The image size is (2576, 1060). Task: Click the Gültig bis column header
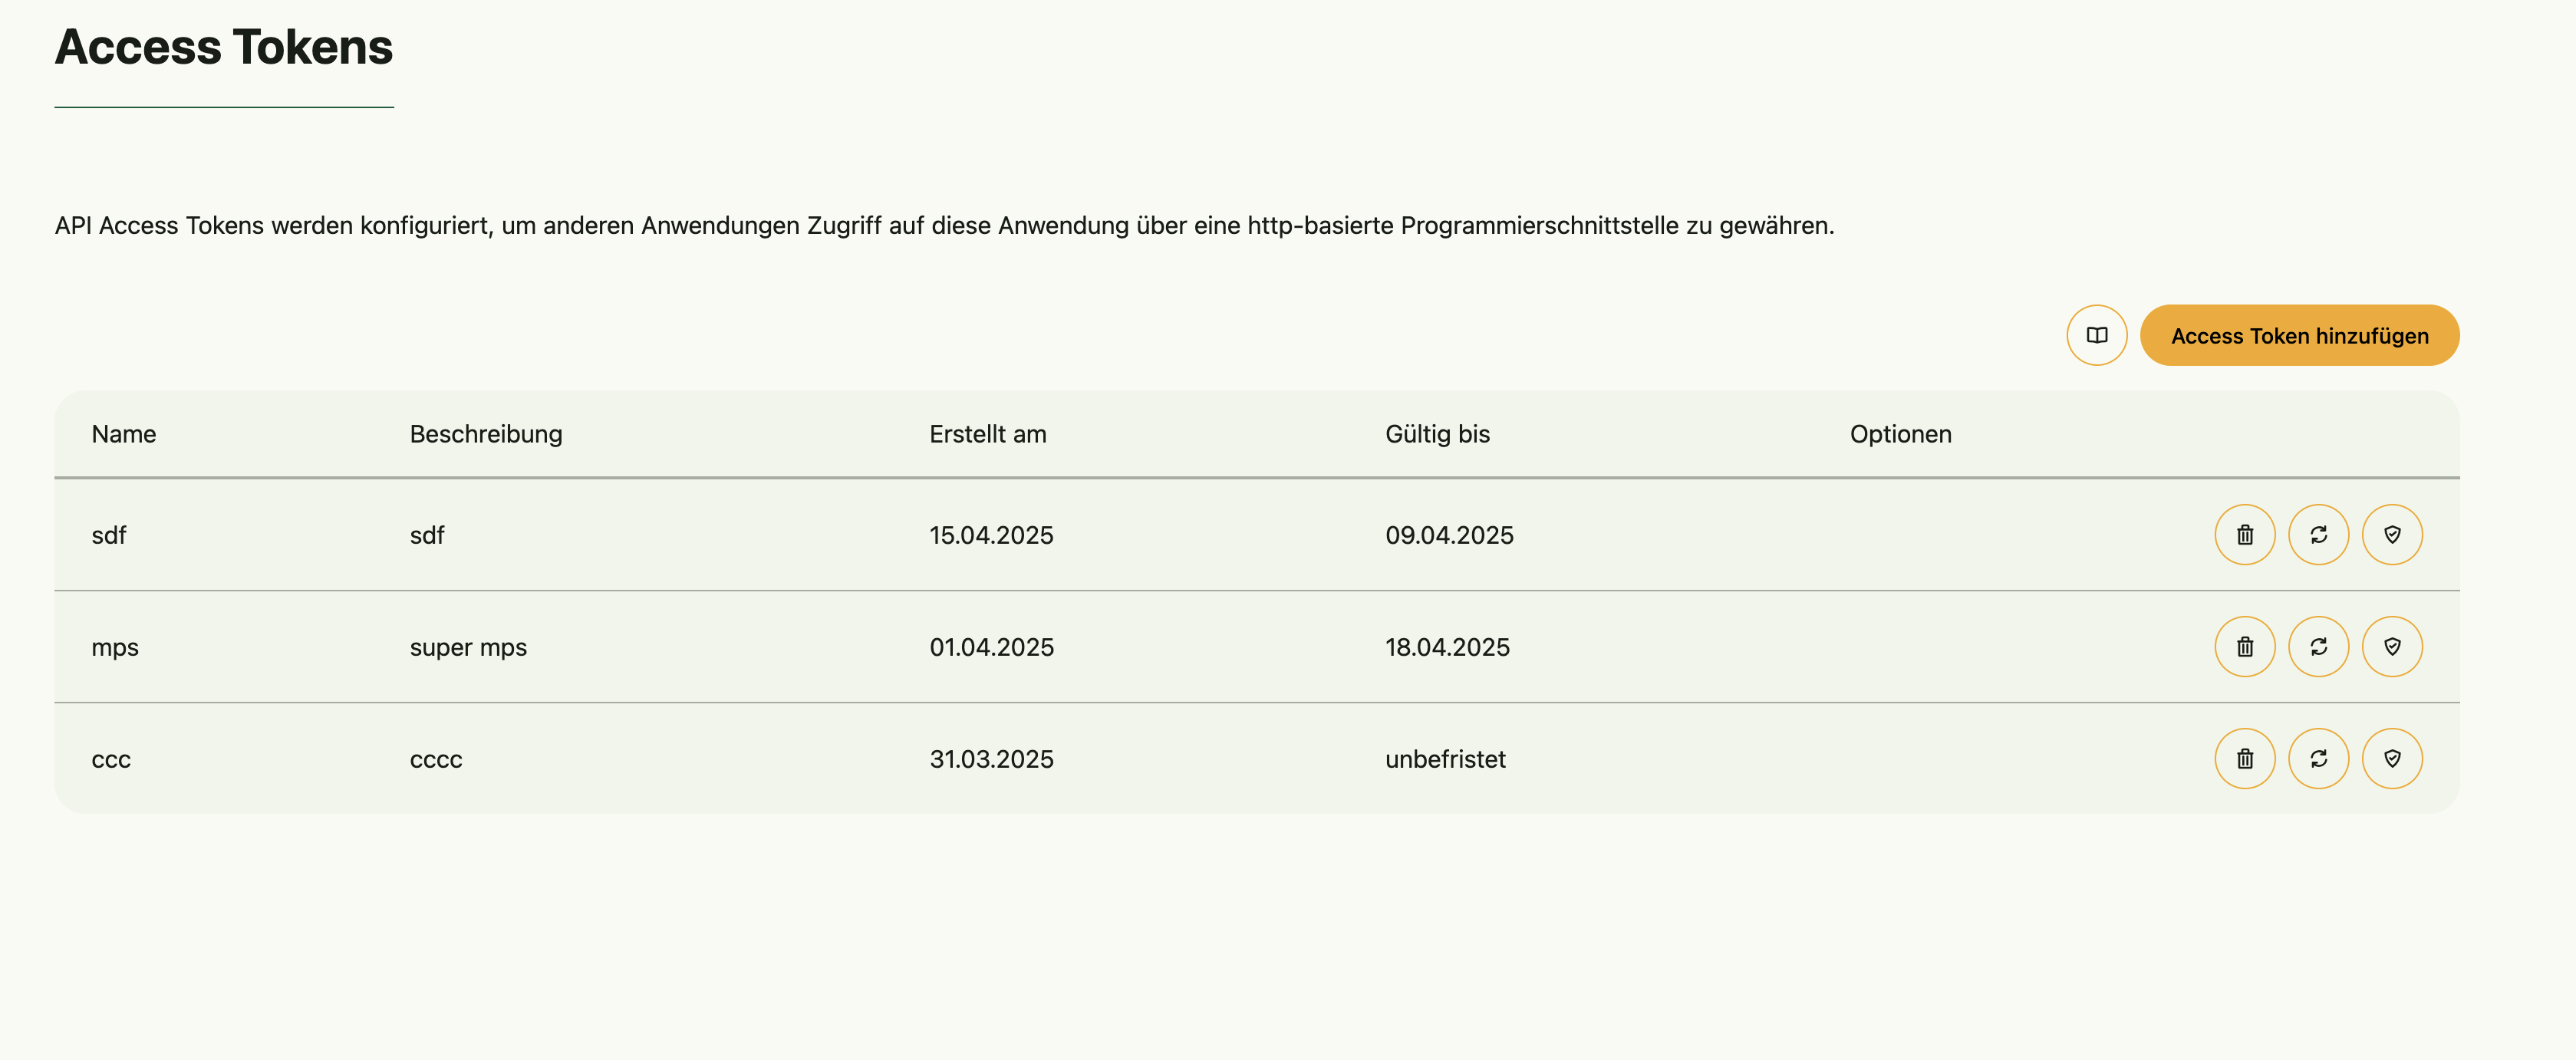tap(1437, 434)
